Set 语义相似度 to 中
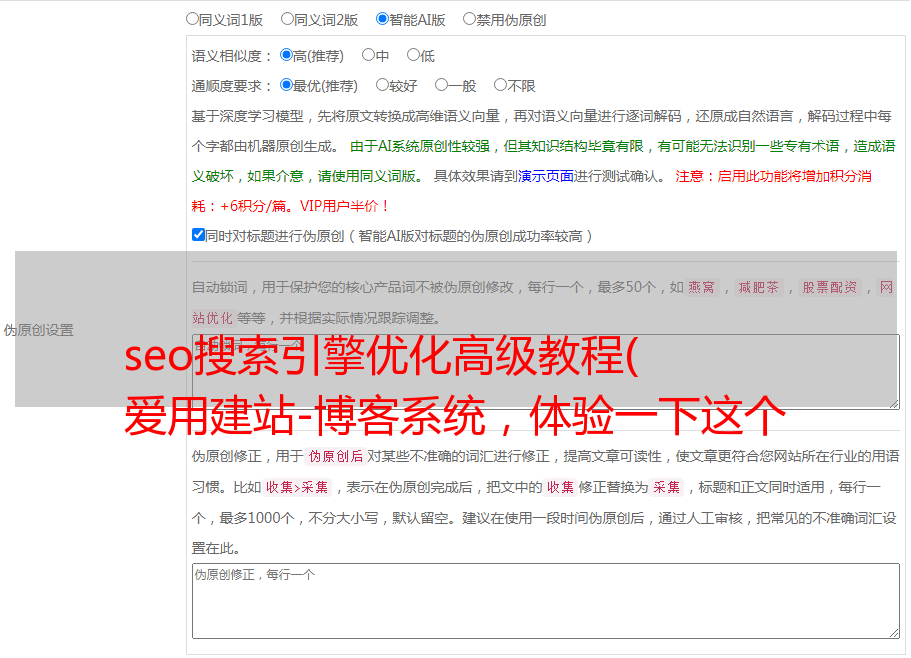Image resolution: width=911 pixels, height=658 pixels. (368, 55)
